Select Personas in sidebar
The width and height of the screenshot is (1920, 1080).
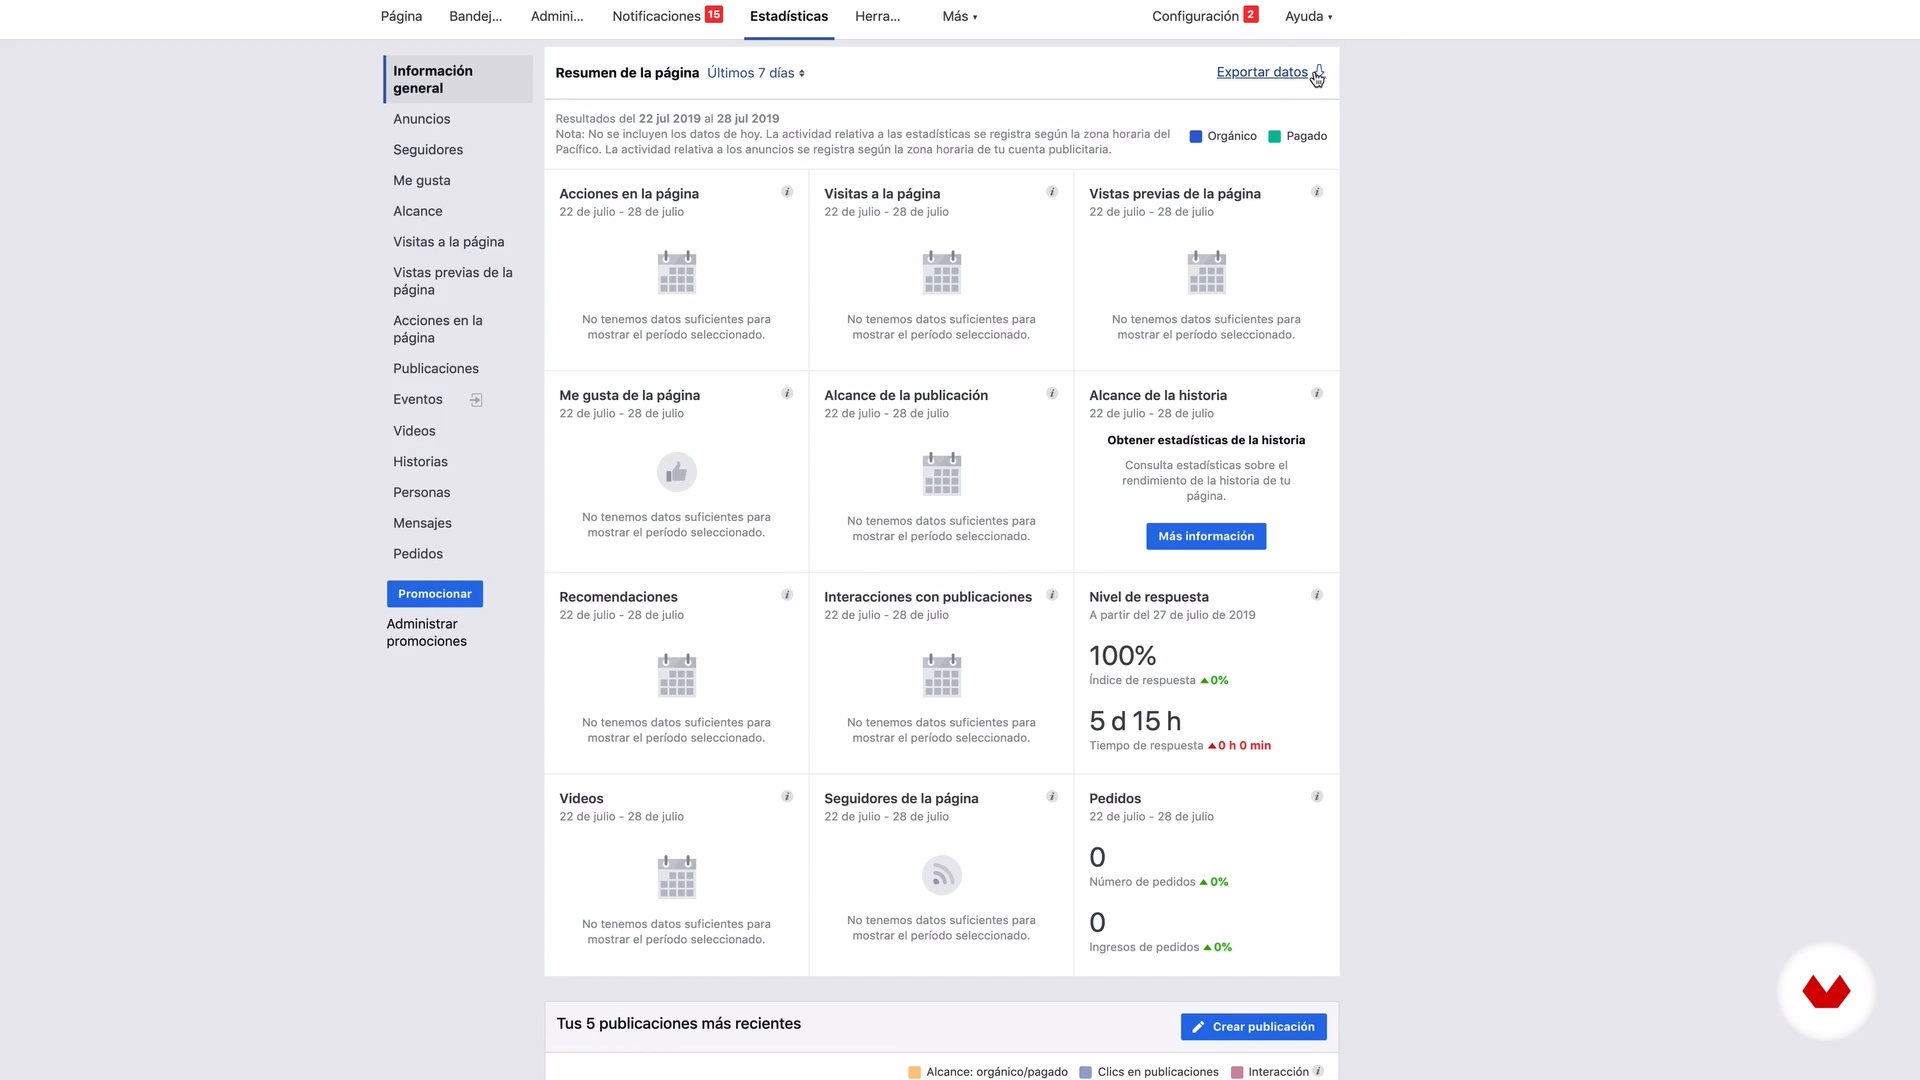[422, 493]
